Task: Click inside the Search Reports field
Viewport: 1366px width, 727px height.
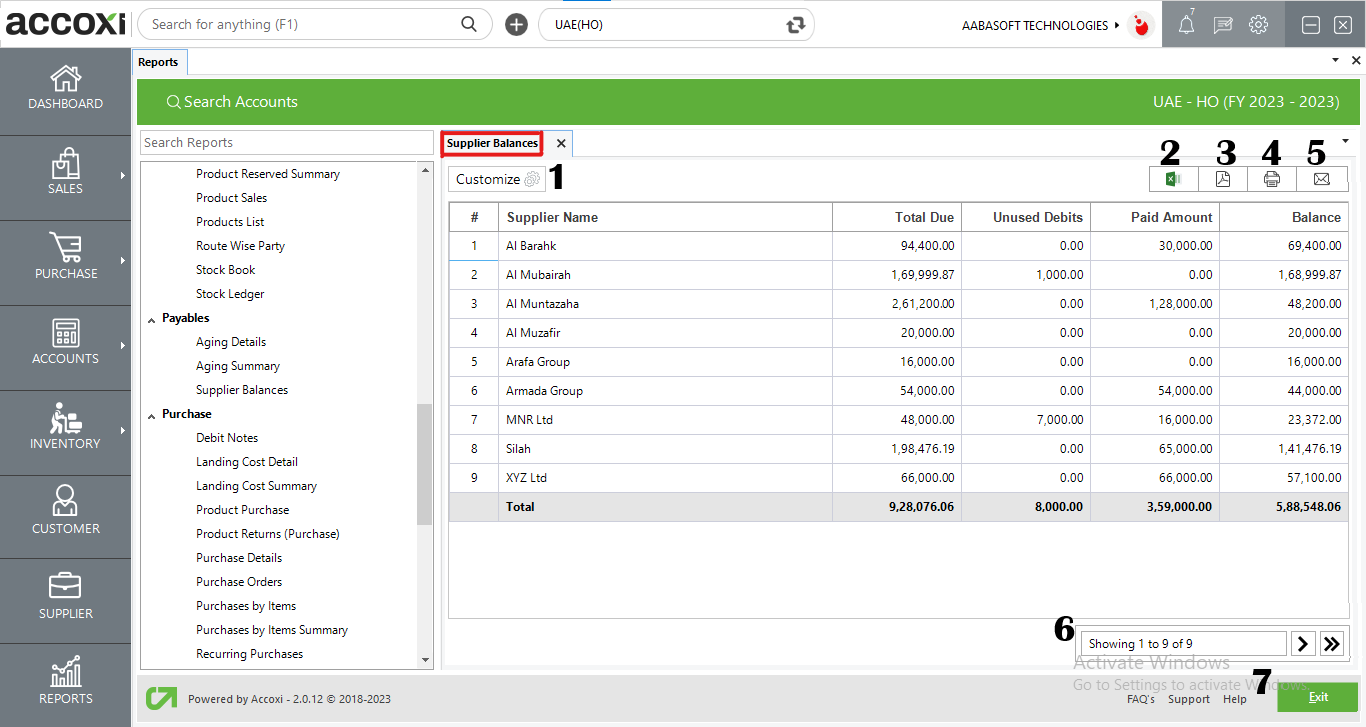Action: (286, 142)
